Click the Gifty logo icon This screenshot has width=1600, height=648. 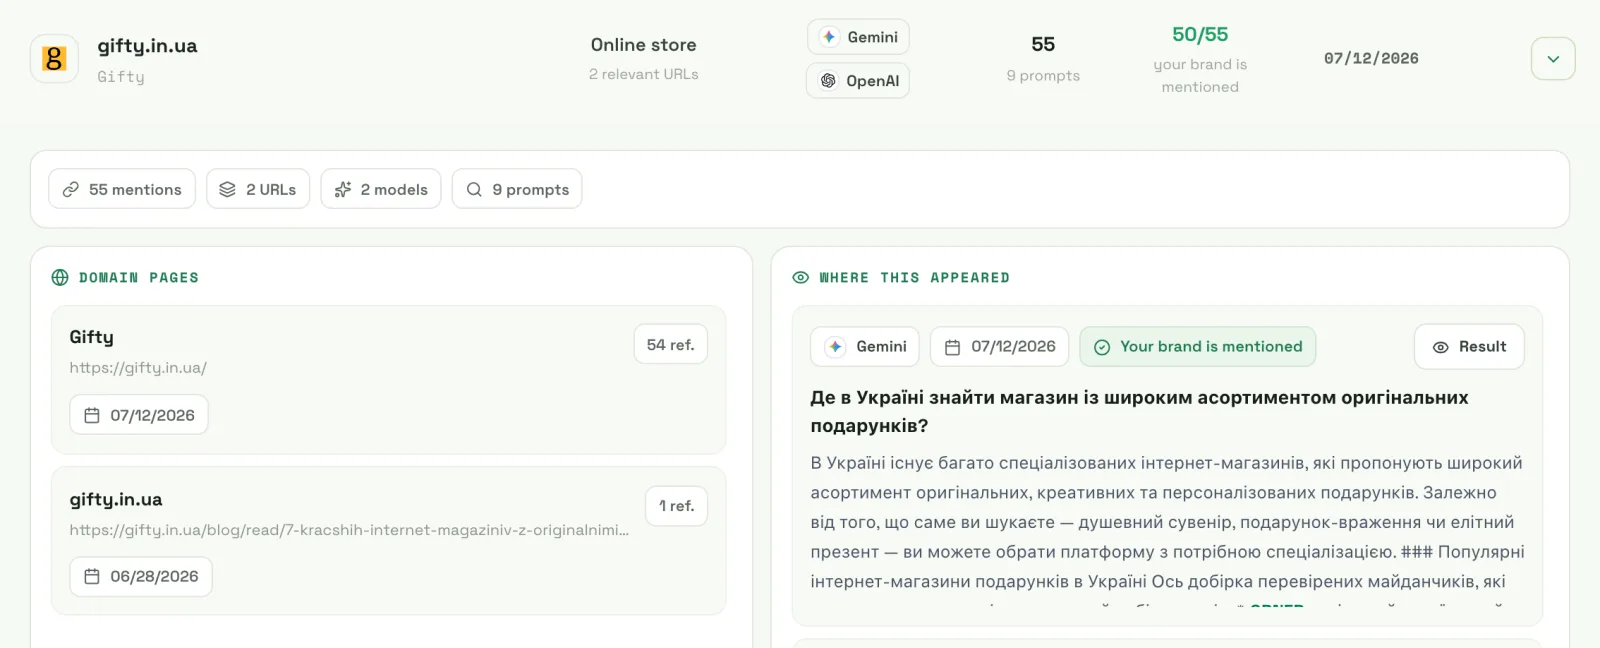[x=54, y=59]
